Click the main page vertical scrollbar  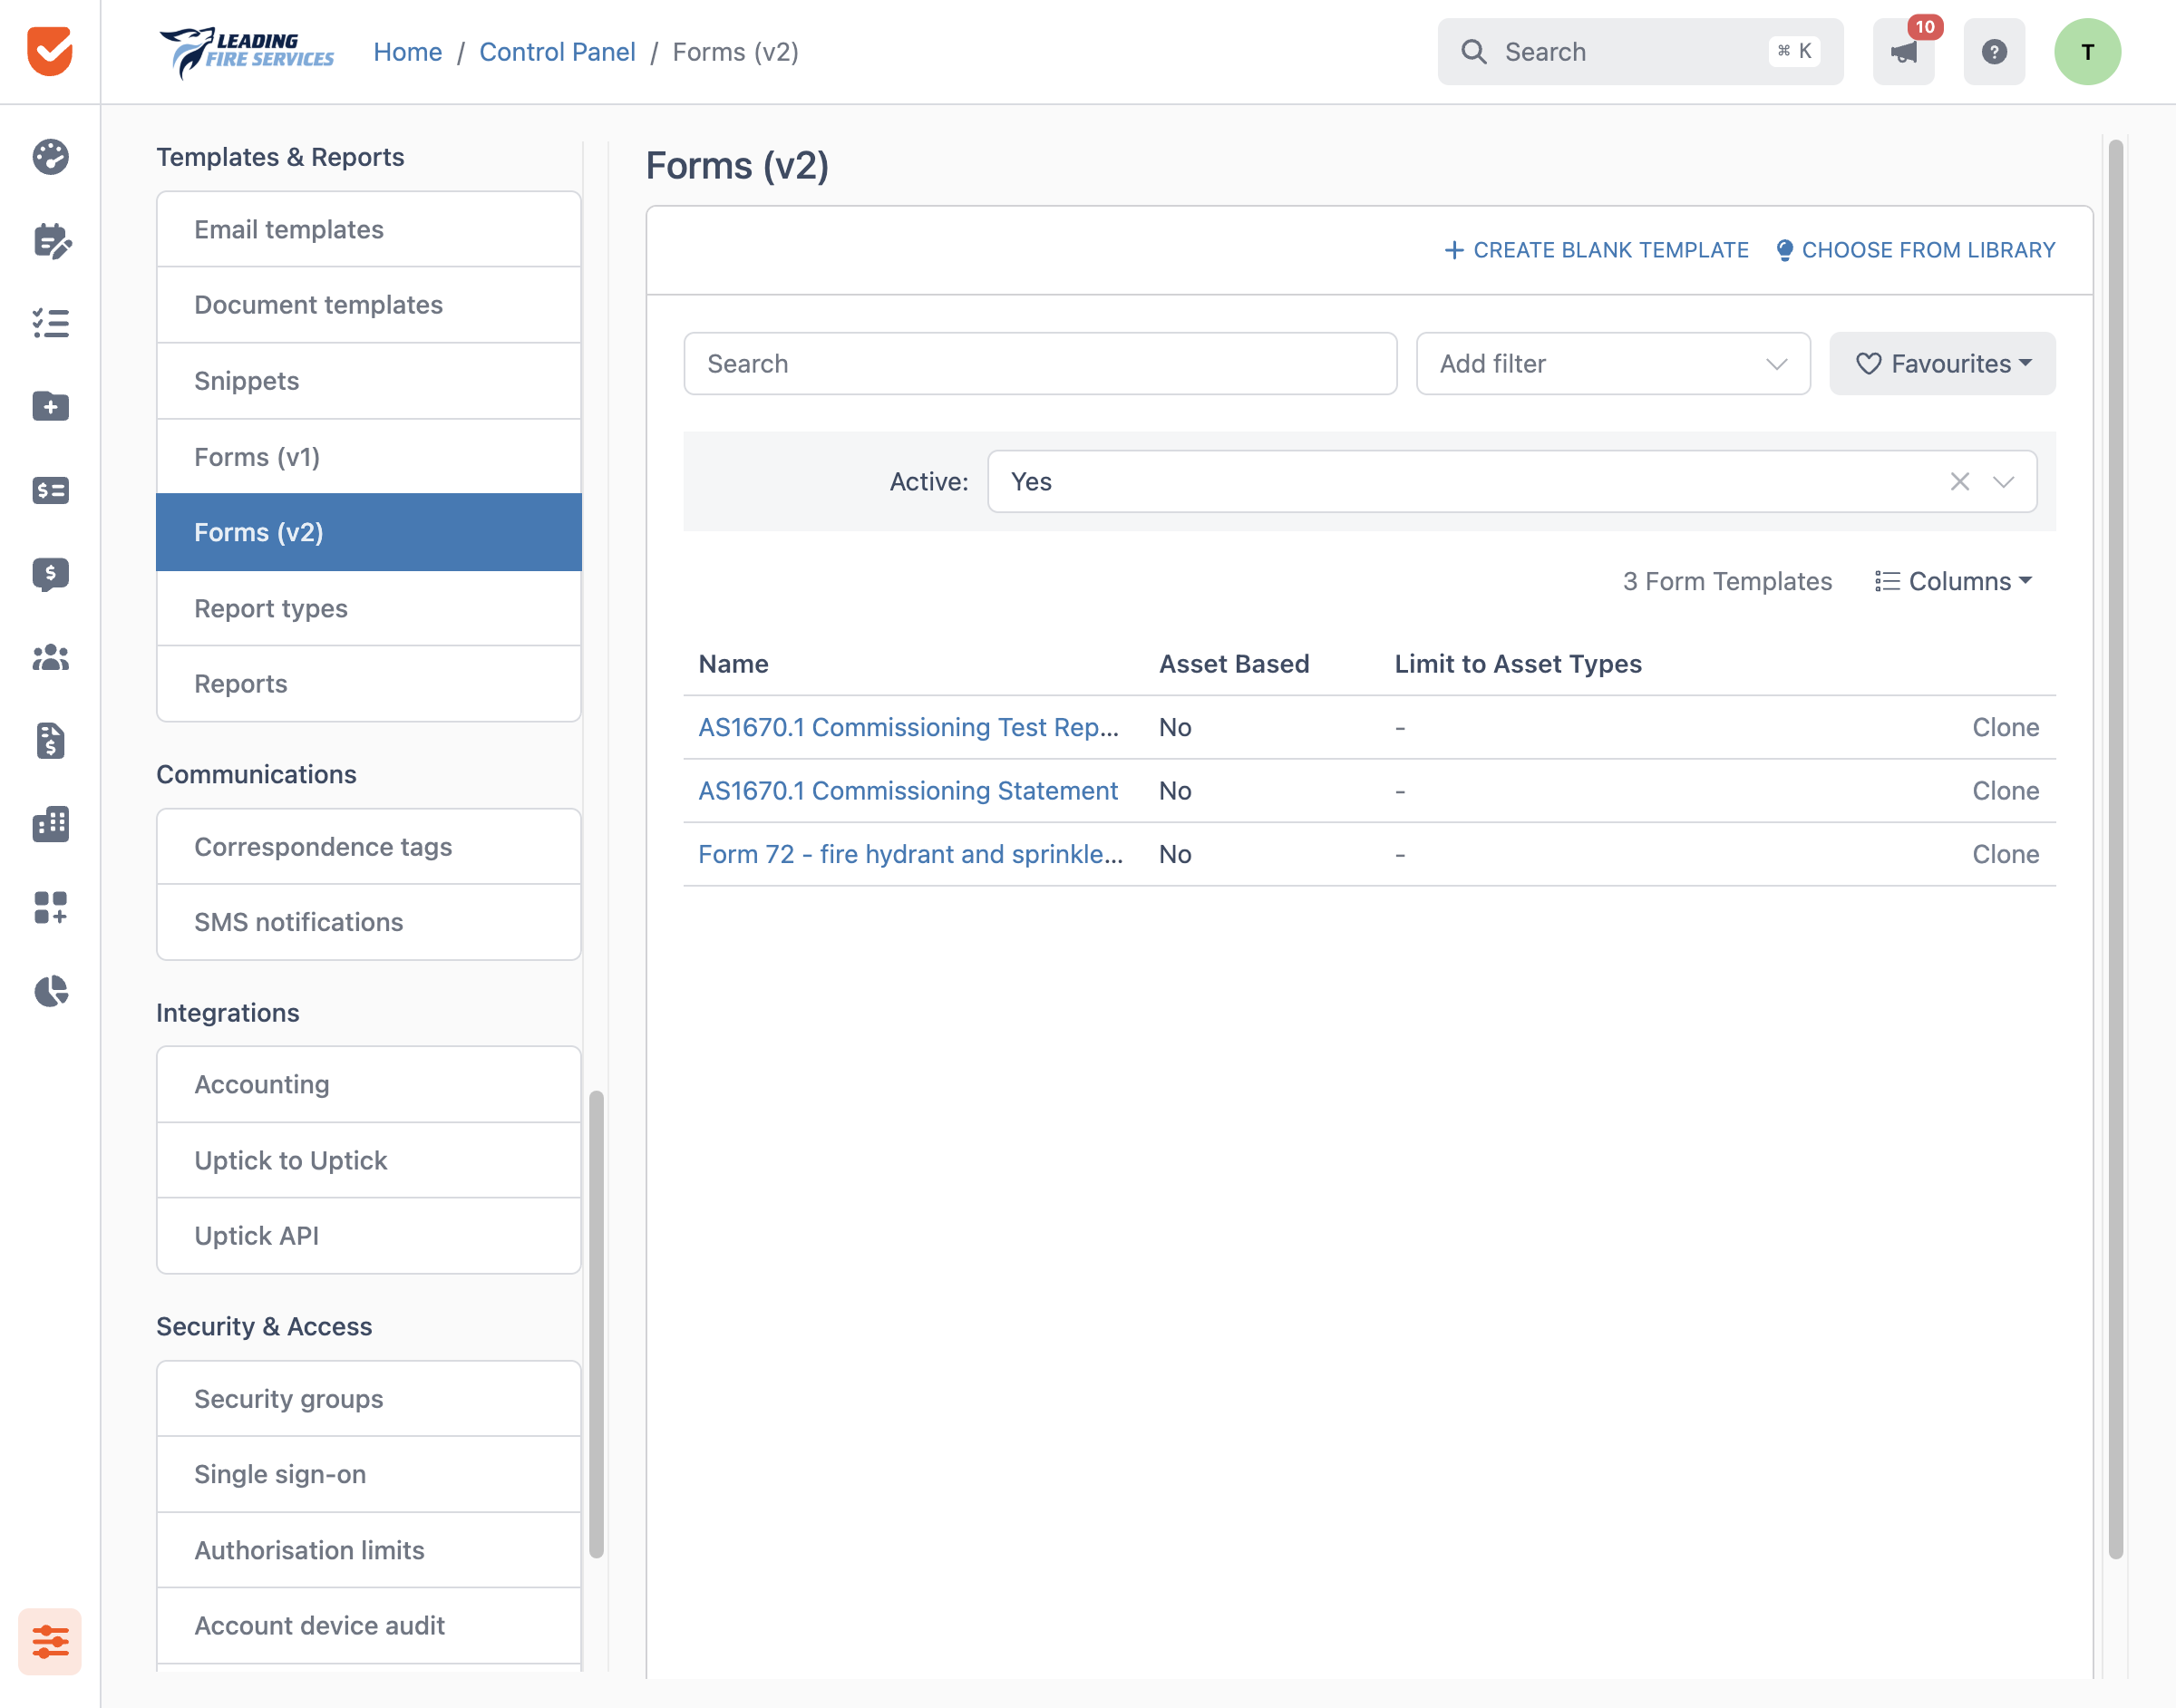2115,849
